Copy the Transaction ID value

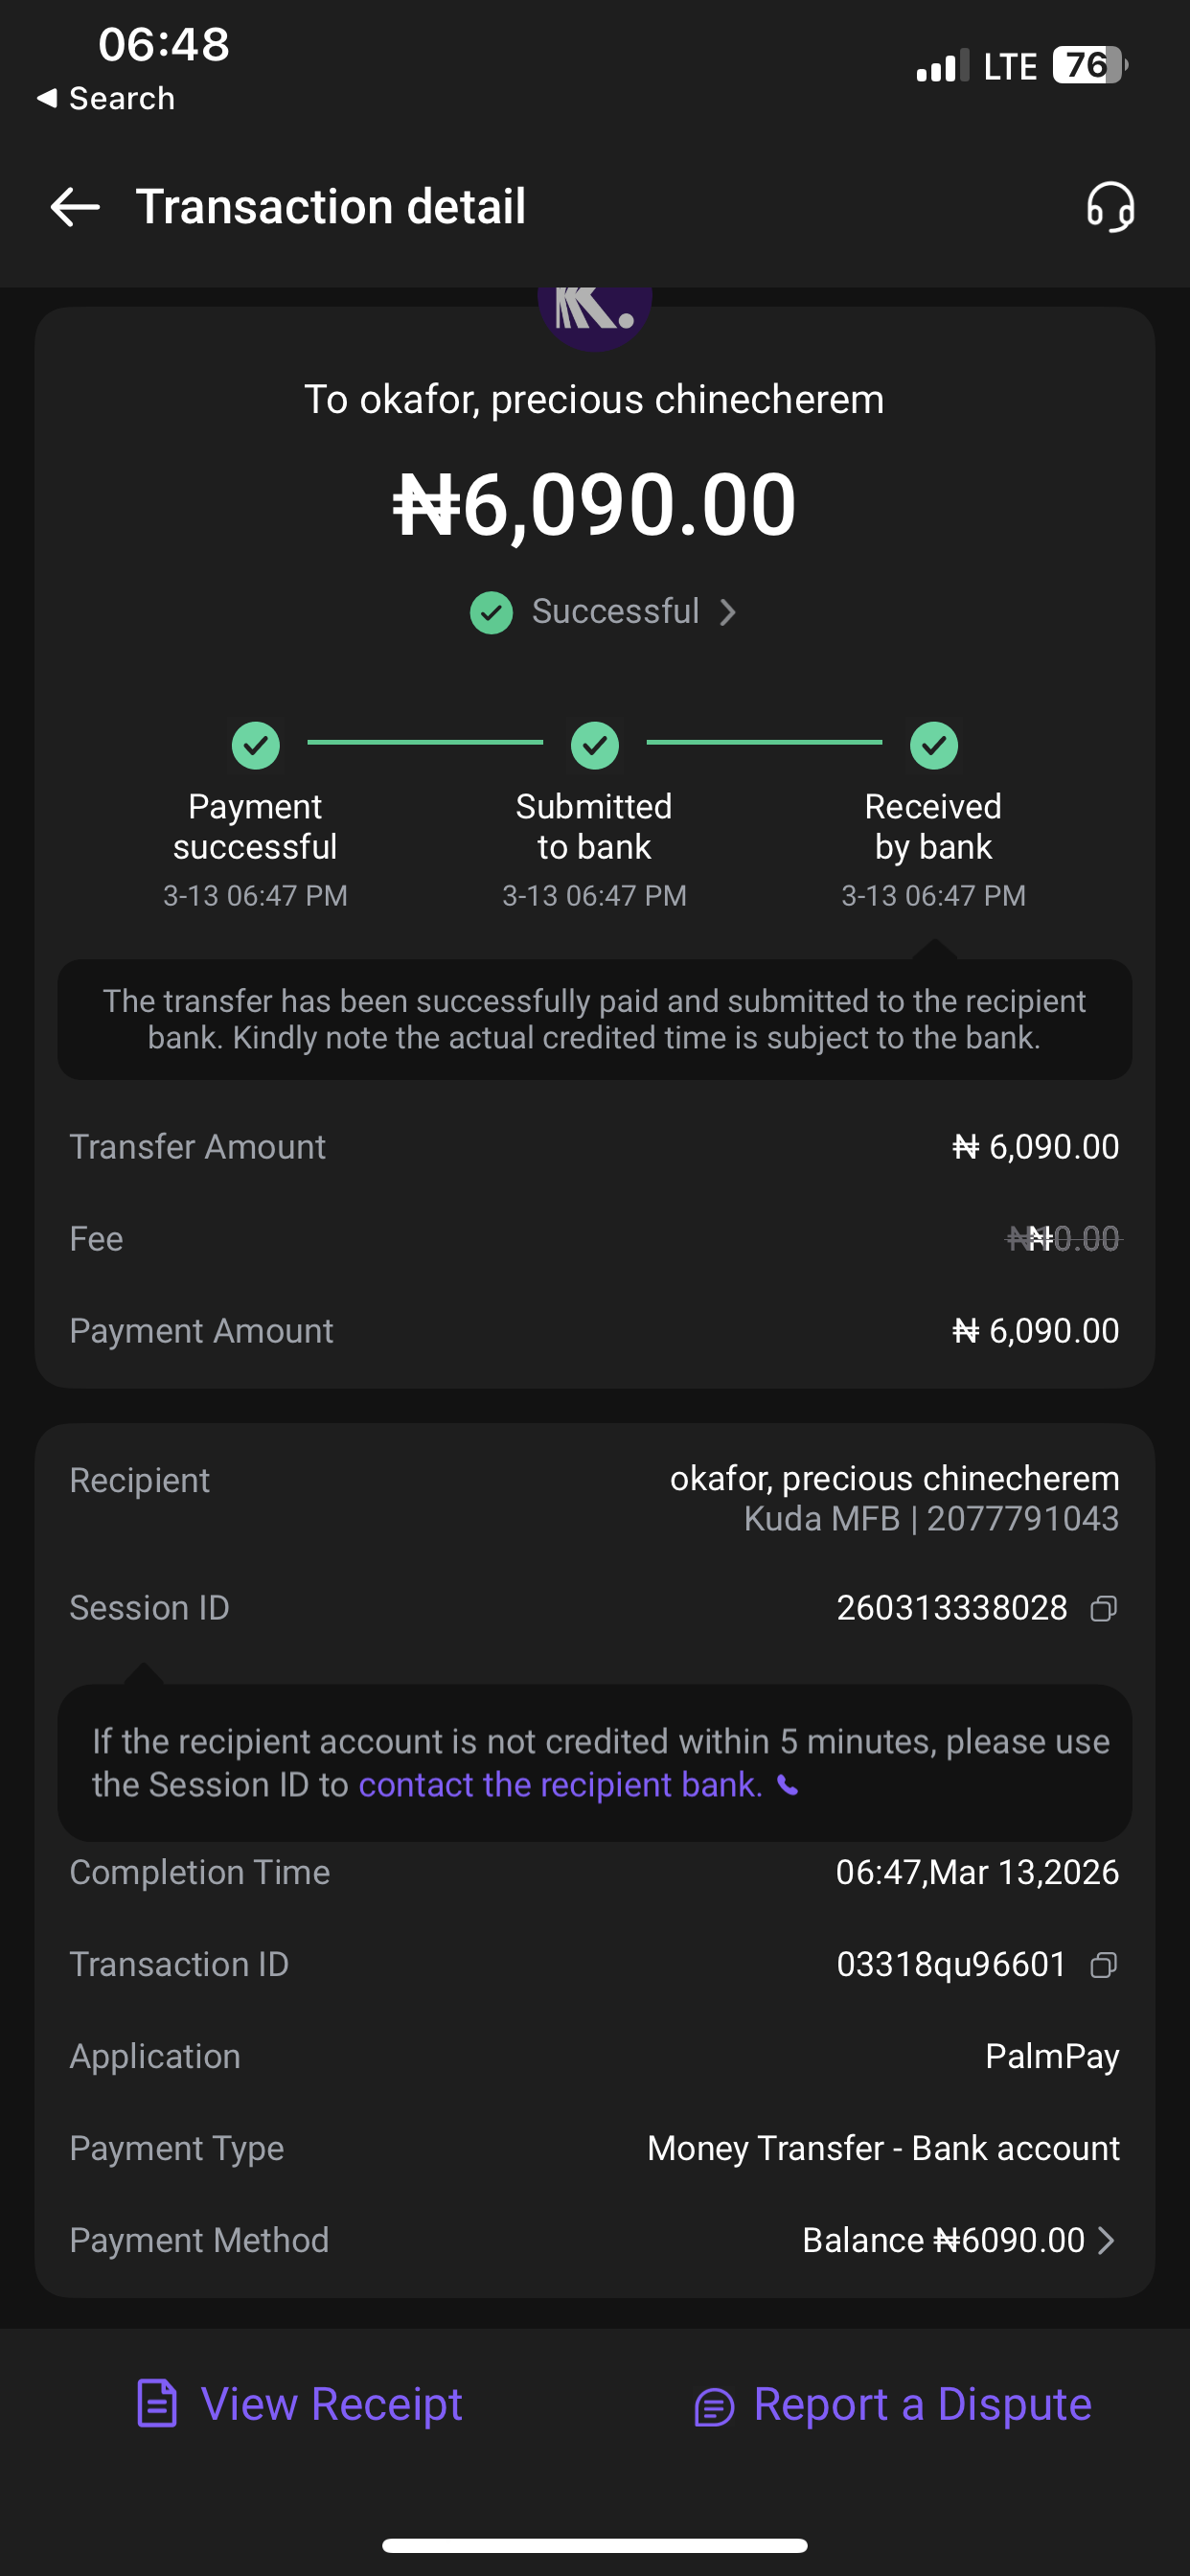[1103, 1965]
